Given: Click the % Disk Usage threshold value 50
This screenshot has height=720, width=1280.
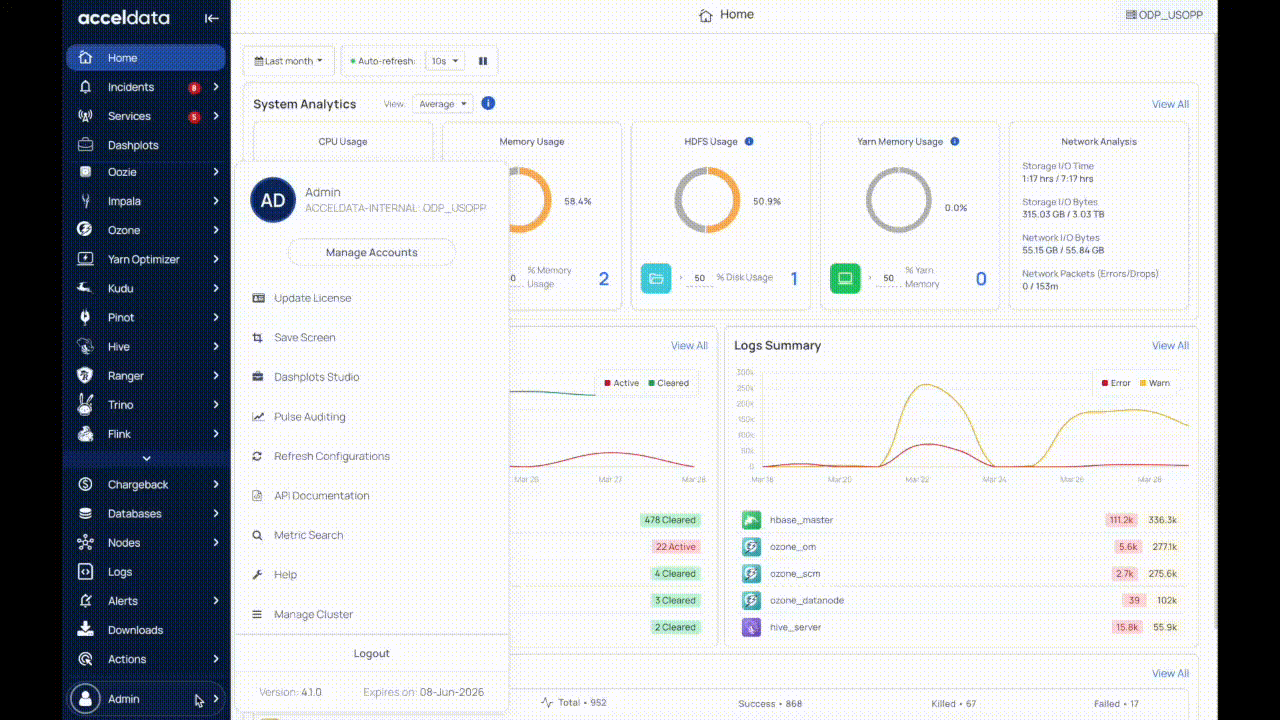Looking at the screenshot, I should point(699,278).
